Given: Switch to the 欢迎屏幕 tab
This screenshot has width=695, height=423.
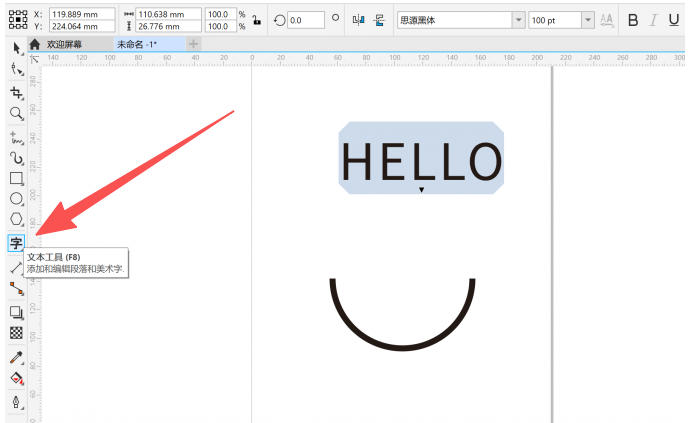Looking at the screenshot, I should (64, 44).
